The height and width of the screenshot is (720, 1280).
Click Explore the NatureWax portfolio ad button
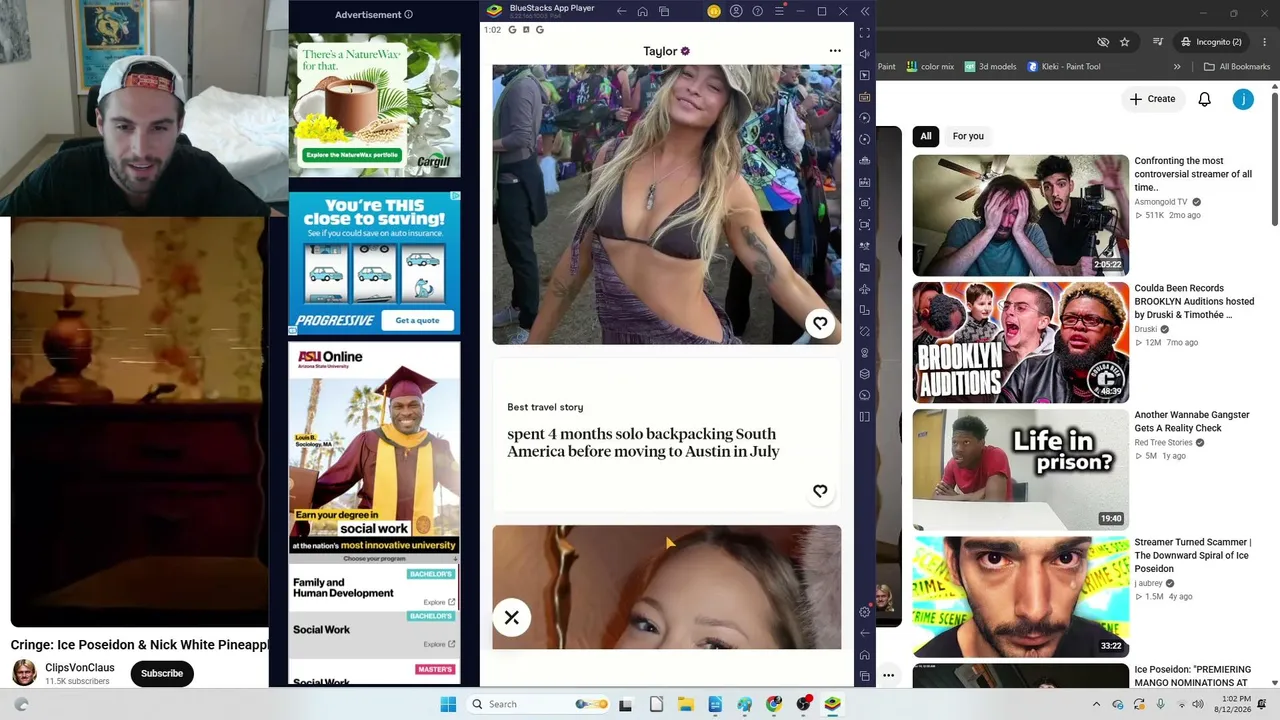pyautogui.click(x=352, y=155)
